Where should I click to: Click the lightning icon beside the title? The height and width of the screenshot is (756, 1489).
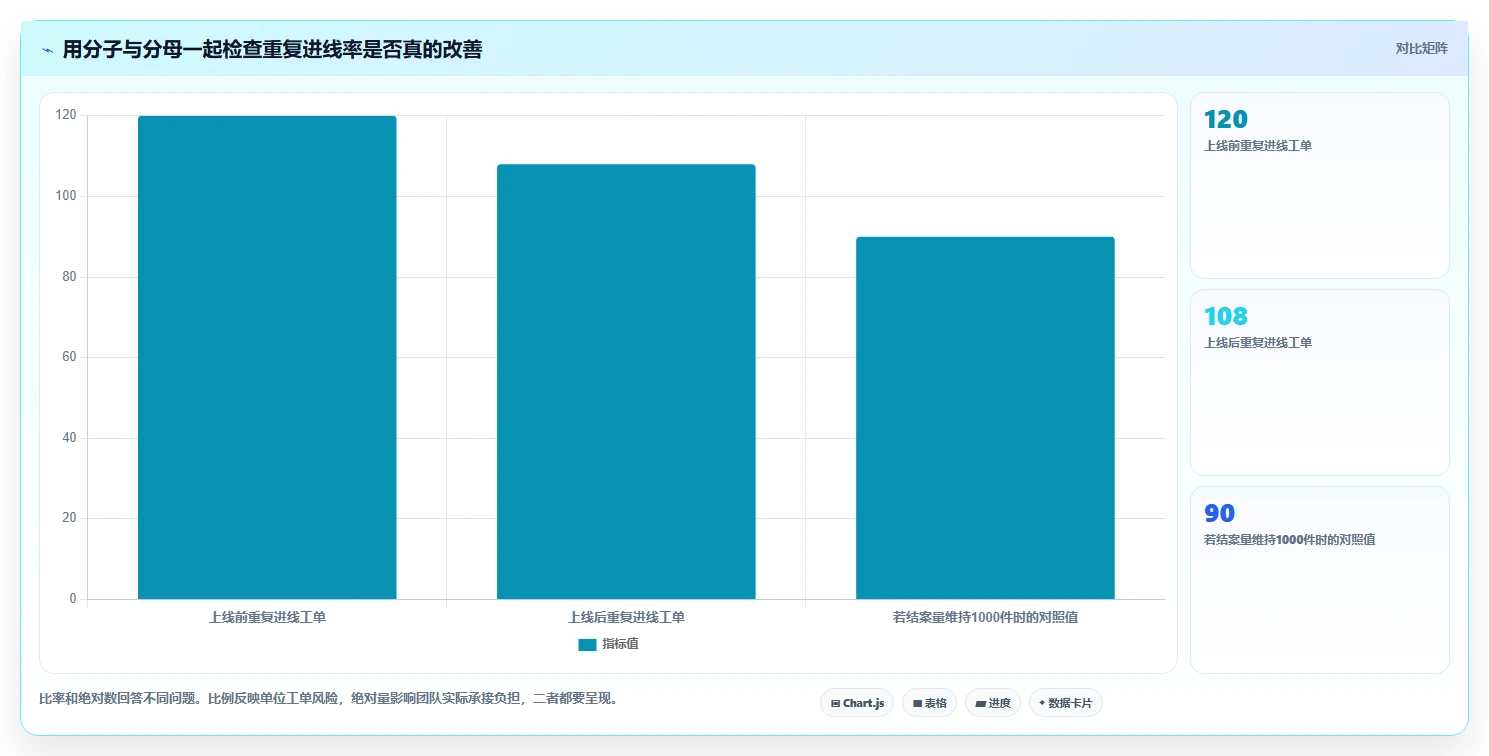point(47,49)
